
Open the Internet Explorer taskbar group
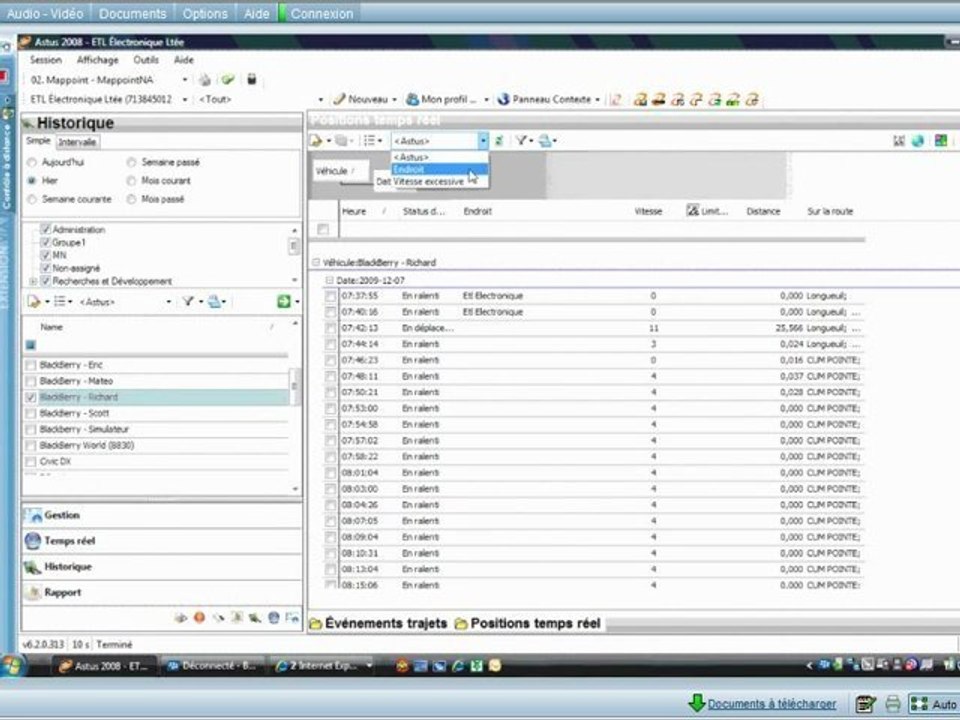click(325, 666)
